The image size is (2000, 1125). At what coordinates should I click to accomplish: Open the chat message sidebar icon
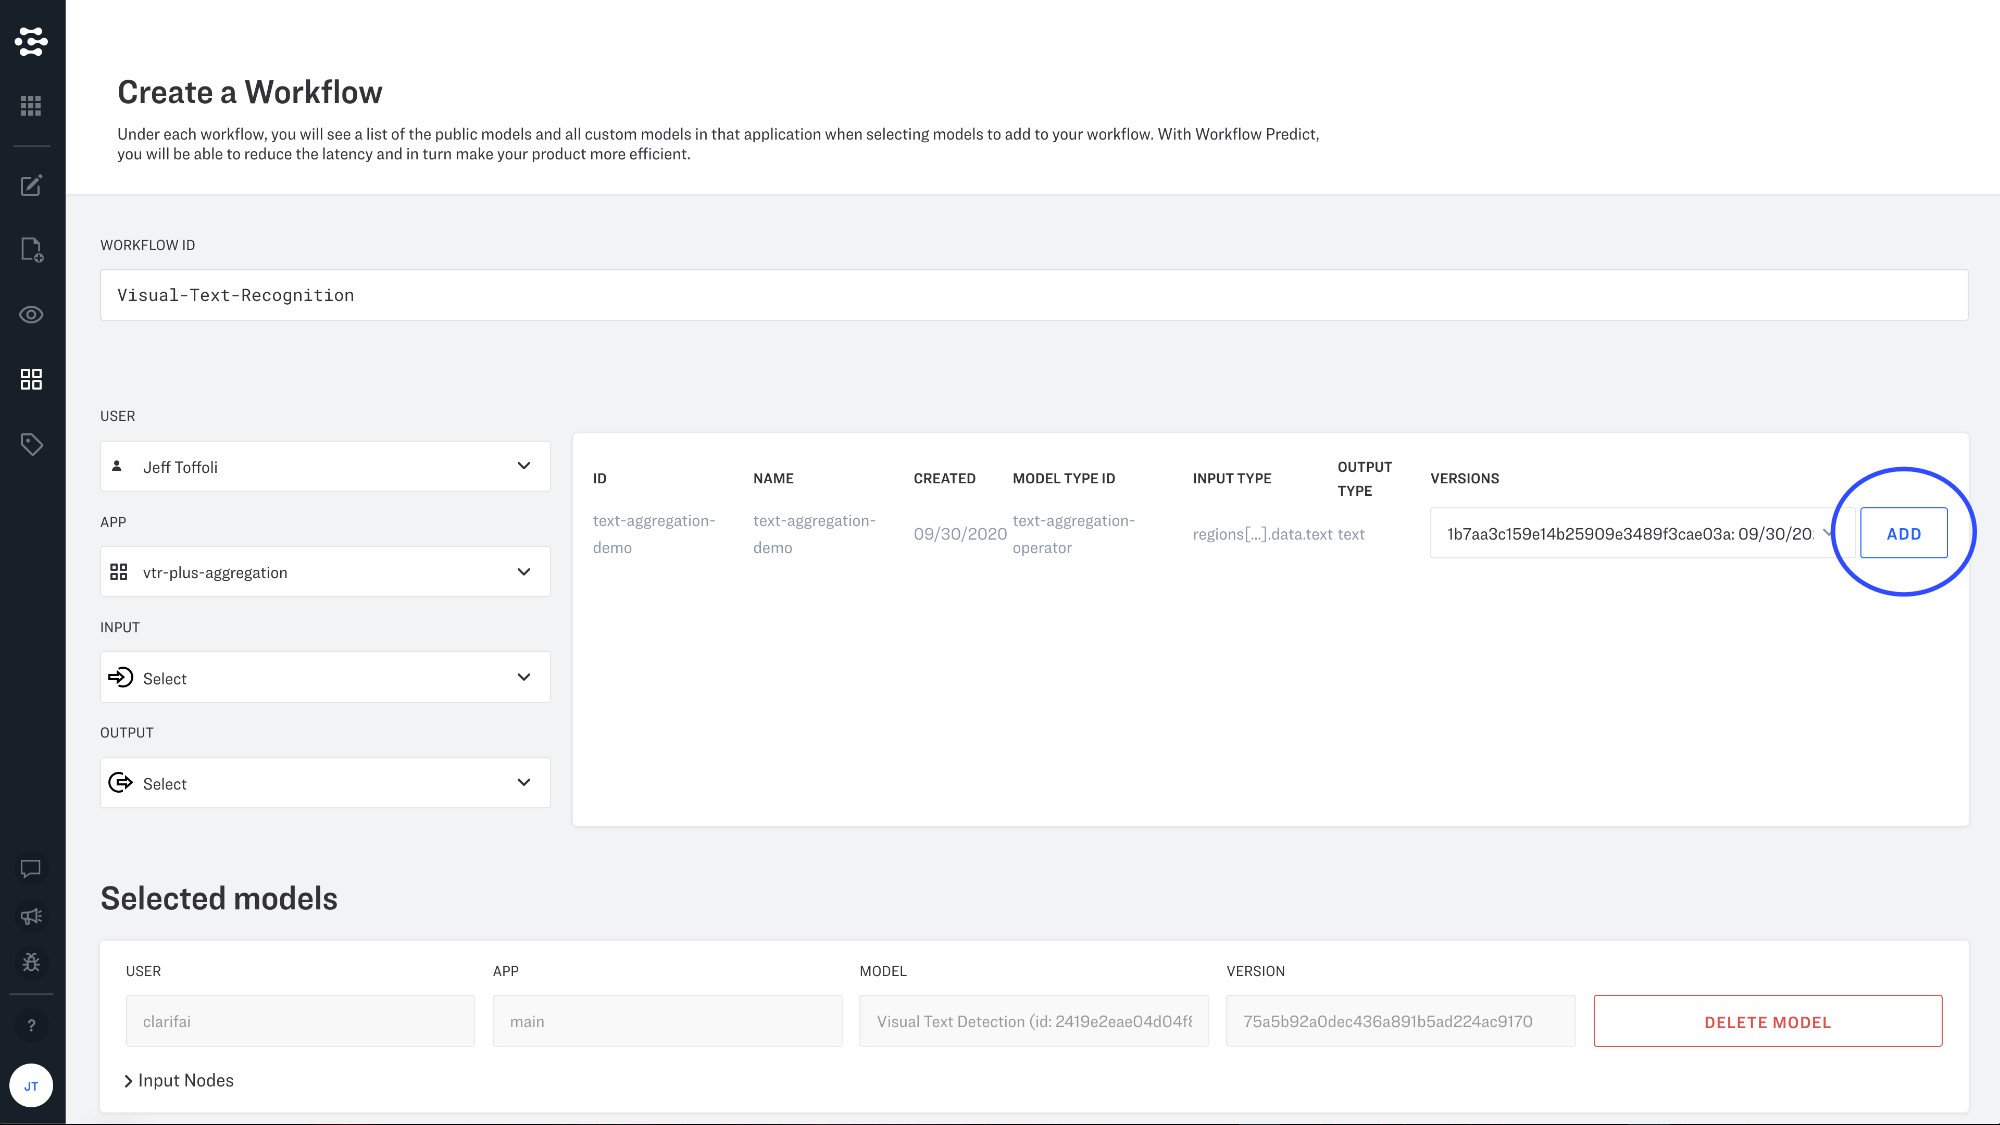(x=31, y=869)
